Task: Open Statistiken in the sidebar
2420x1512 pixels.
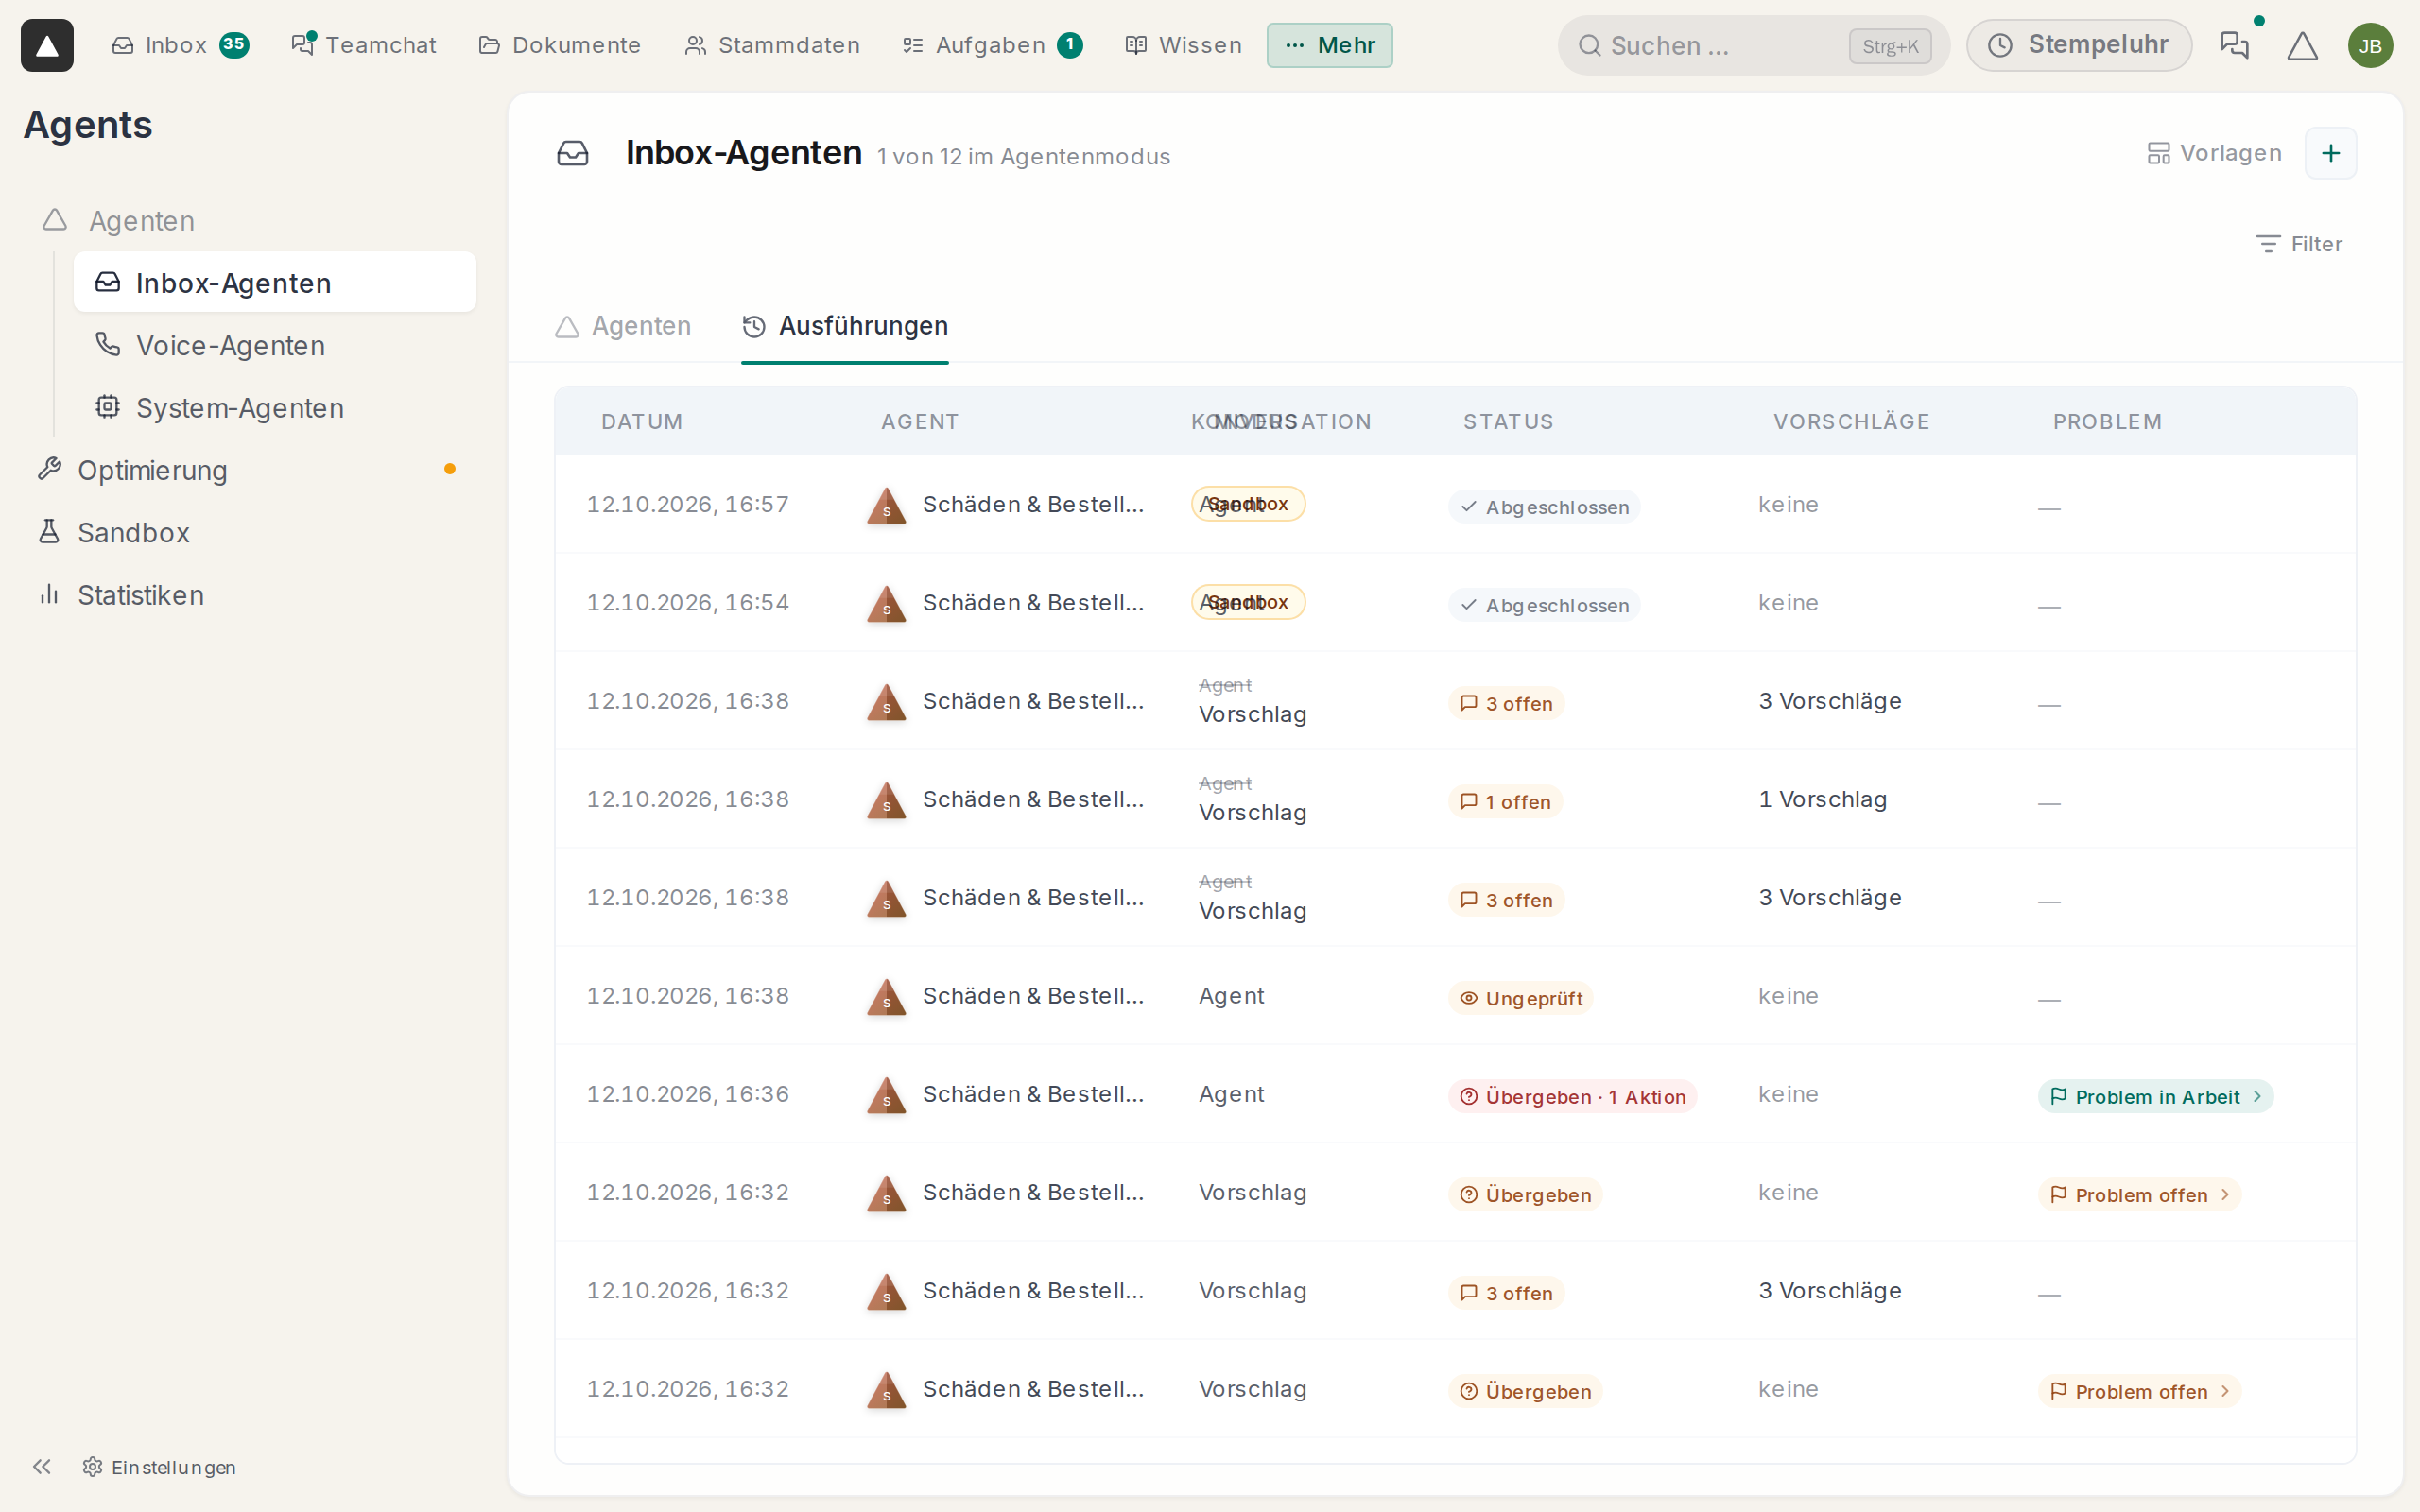Action: tap(248, 595)
